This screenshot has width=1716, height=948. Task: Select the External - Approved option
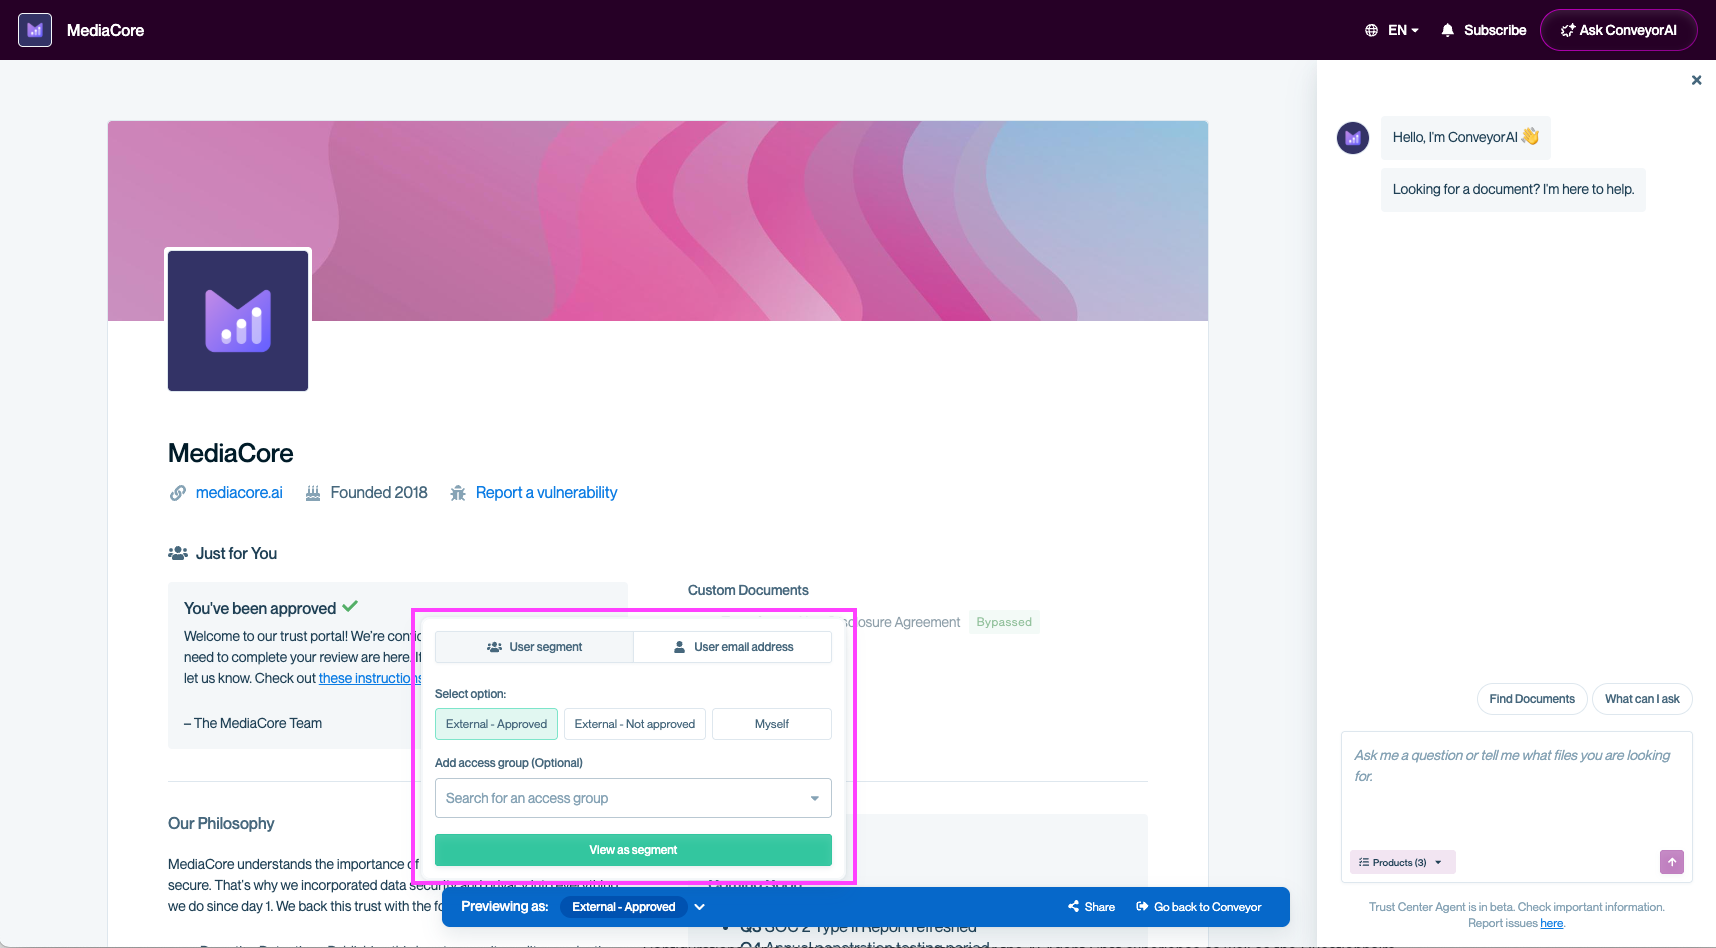tap(496, 723)
